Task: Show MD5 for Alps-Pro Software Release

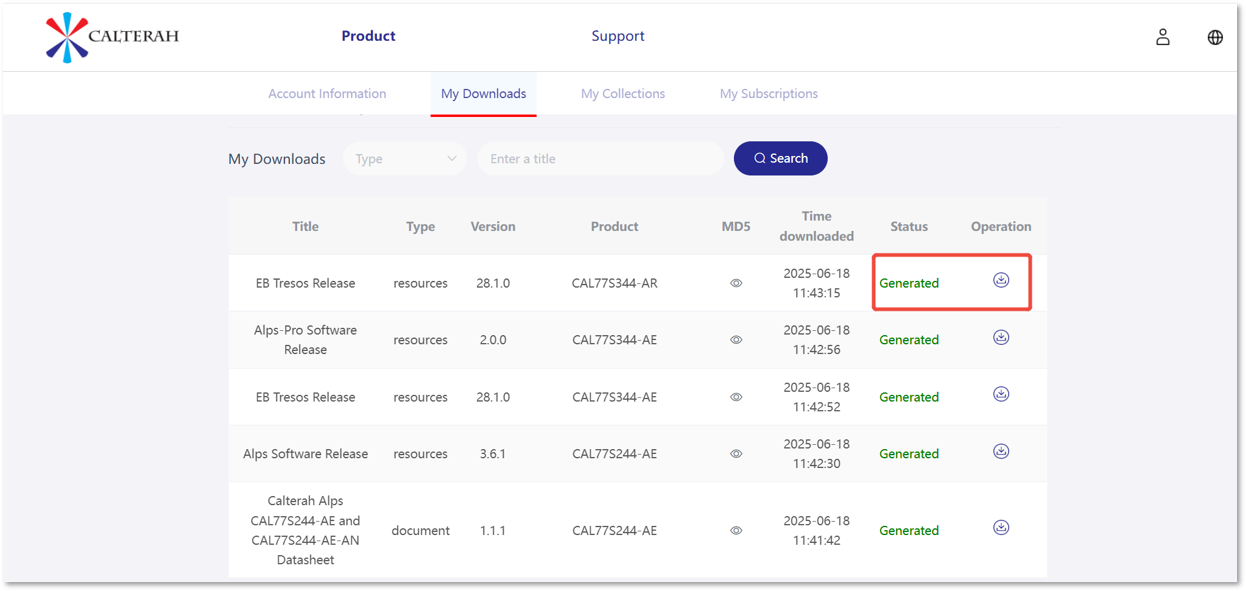Action: click(736, 340)
